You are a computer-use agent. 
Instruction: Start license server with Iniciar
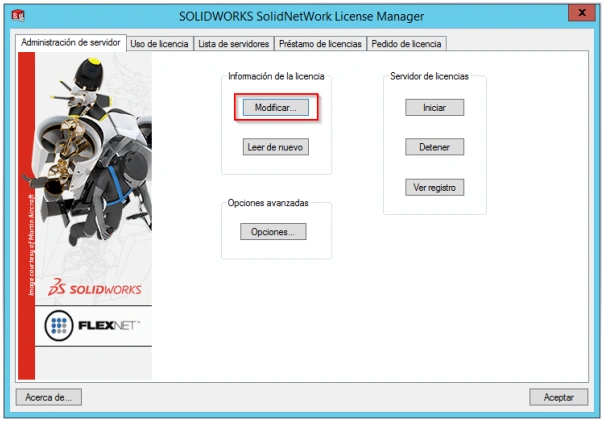pyautogui.click(x=435, y=107)
